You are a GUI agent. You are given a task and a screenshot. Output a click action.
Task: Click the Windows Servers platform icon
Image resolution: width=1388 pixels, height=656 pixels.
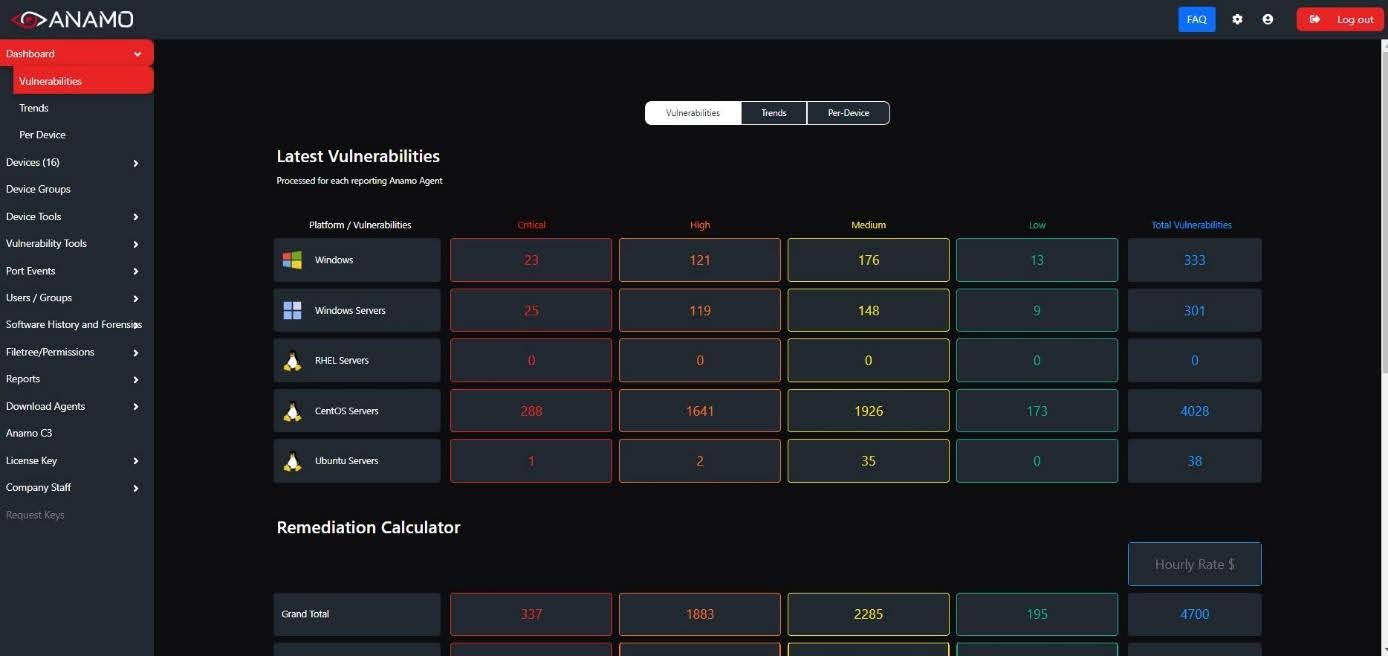pos(292,311)
